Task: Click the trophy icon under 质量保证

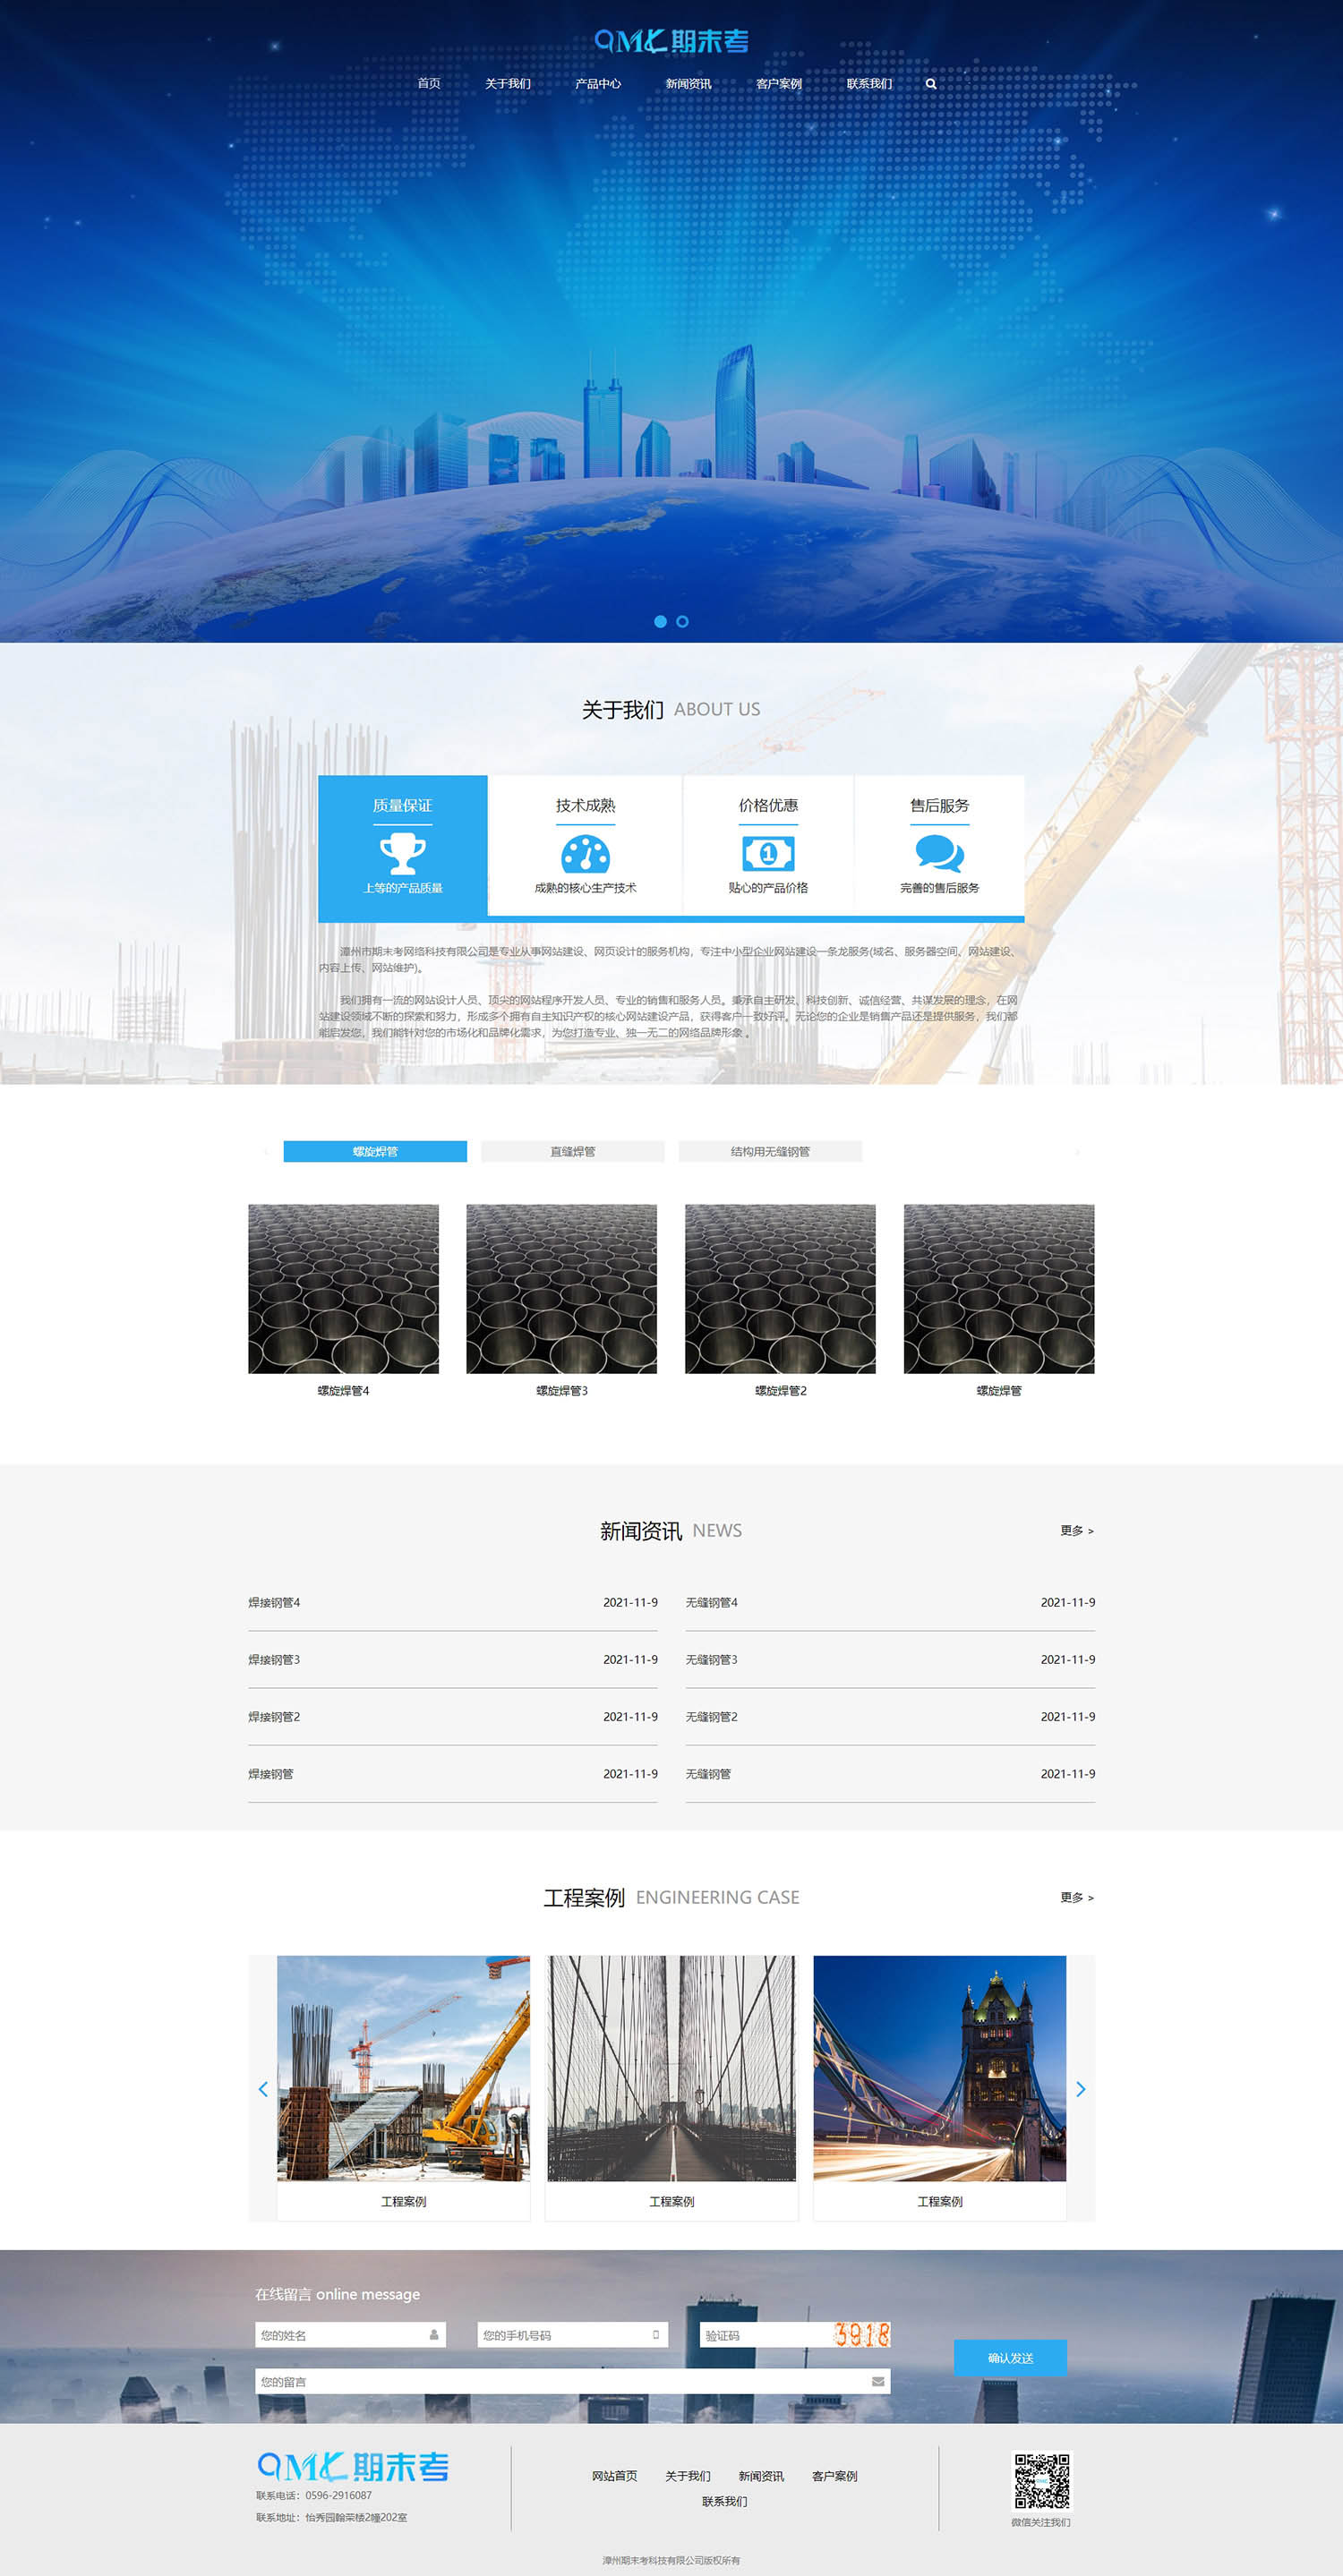Action: click(402, 853)
